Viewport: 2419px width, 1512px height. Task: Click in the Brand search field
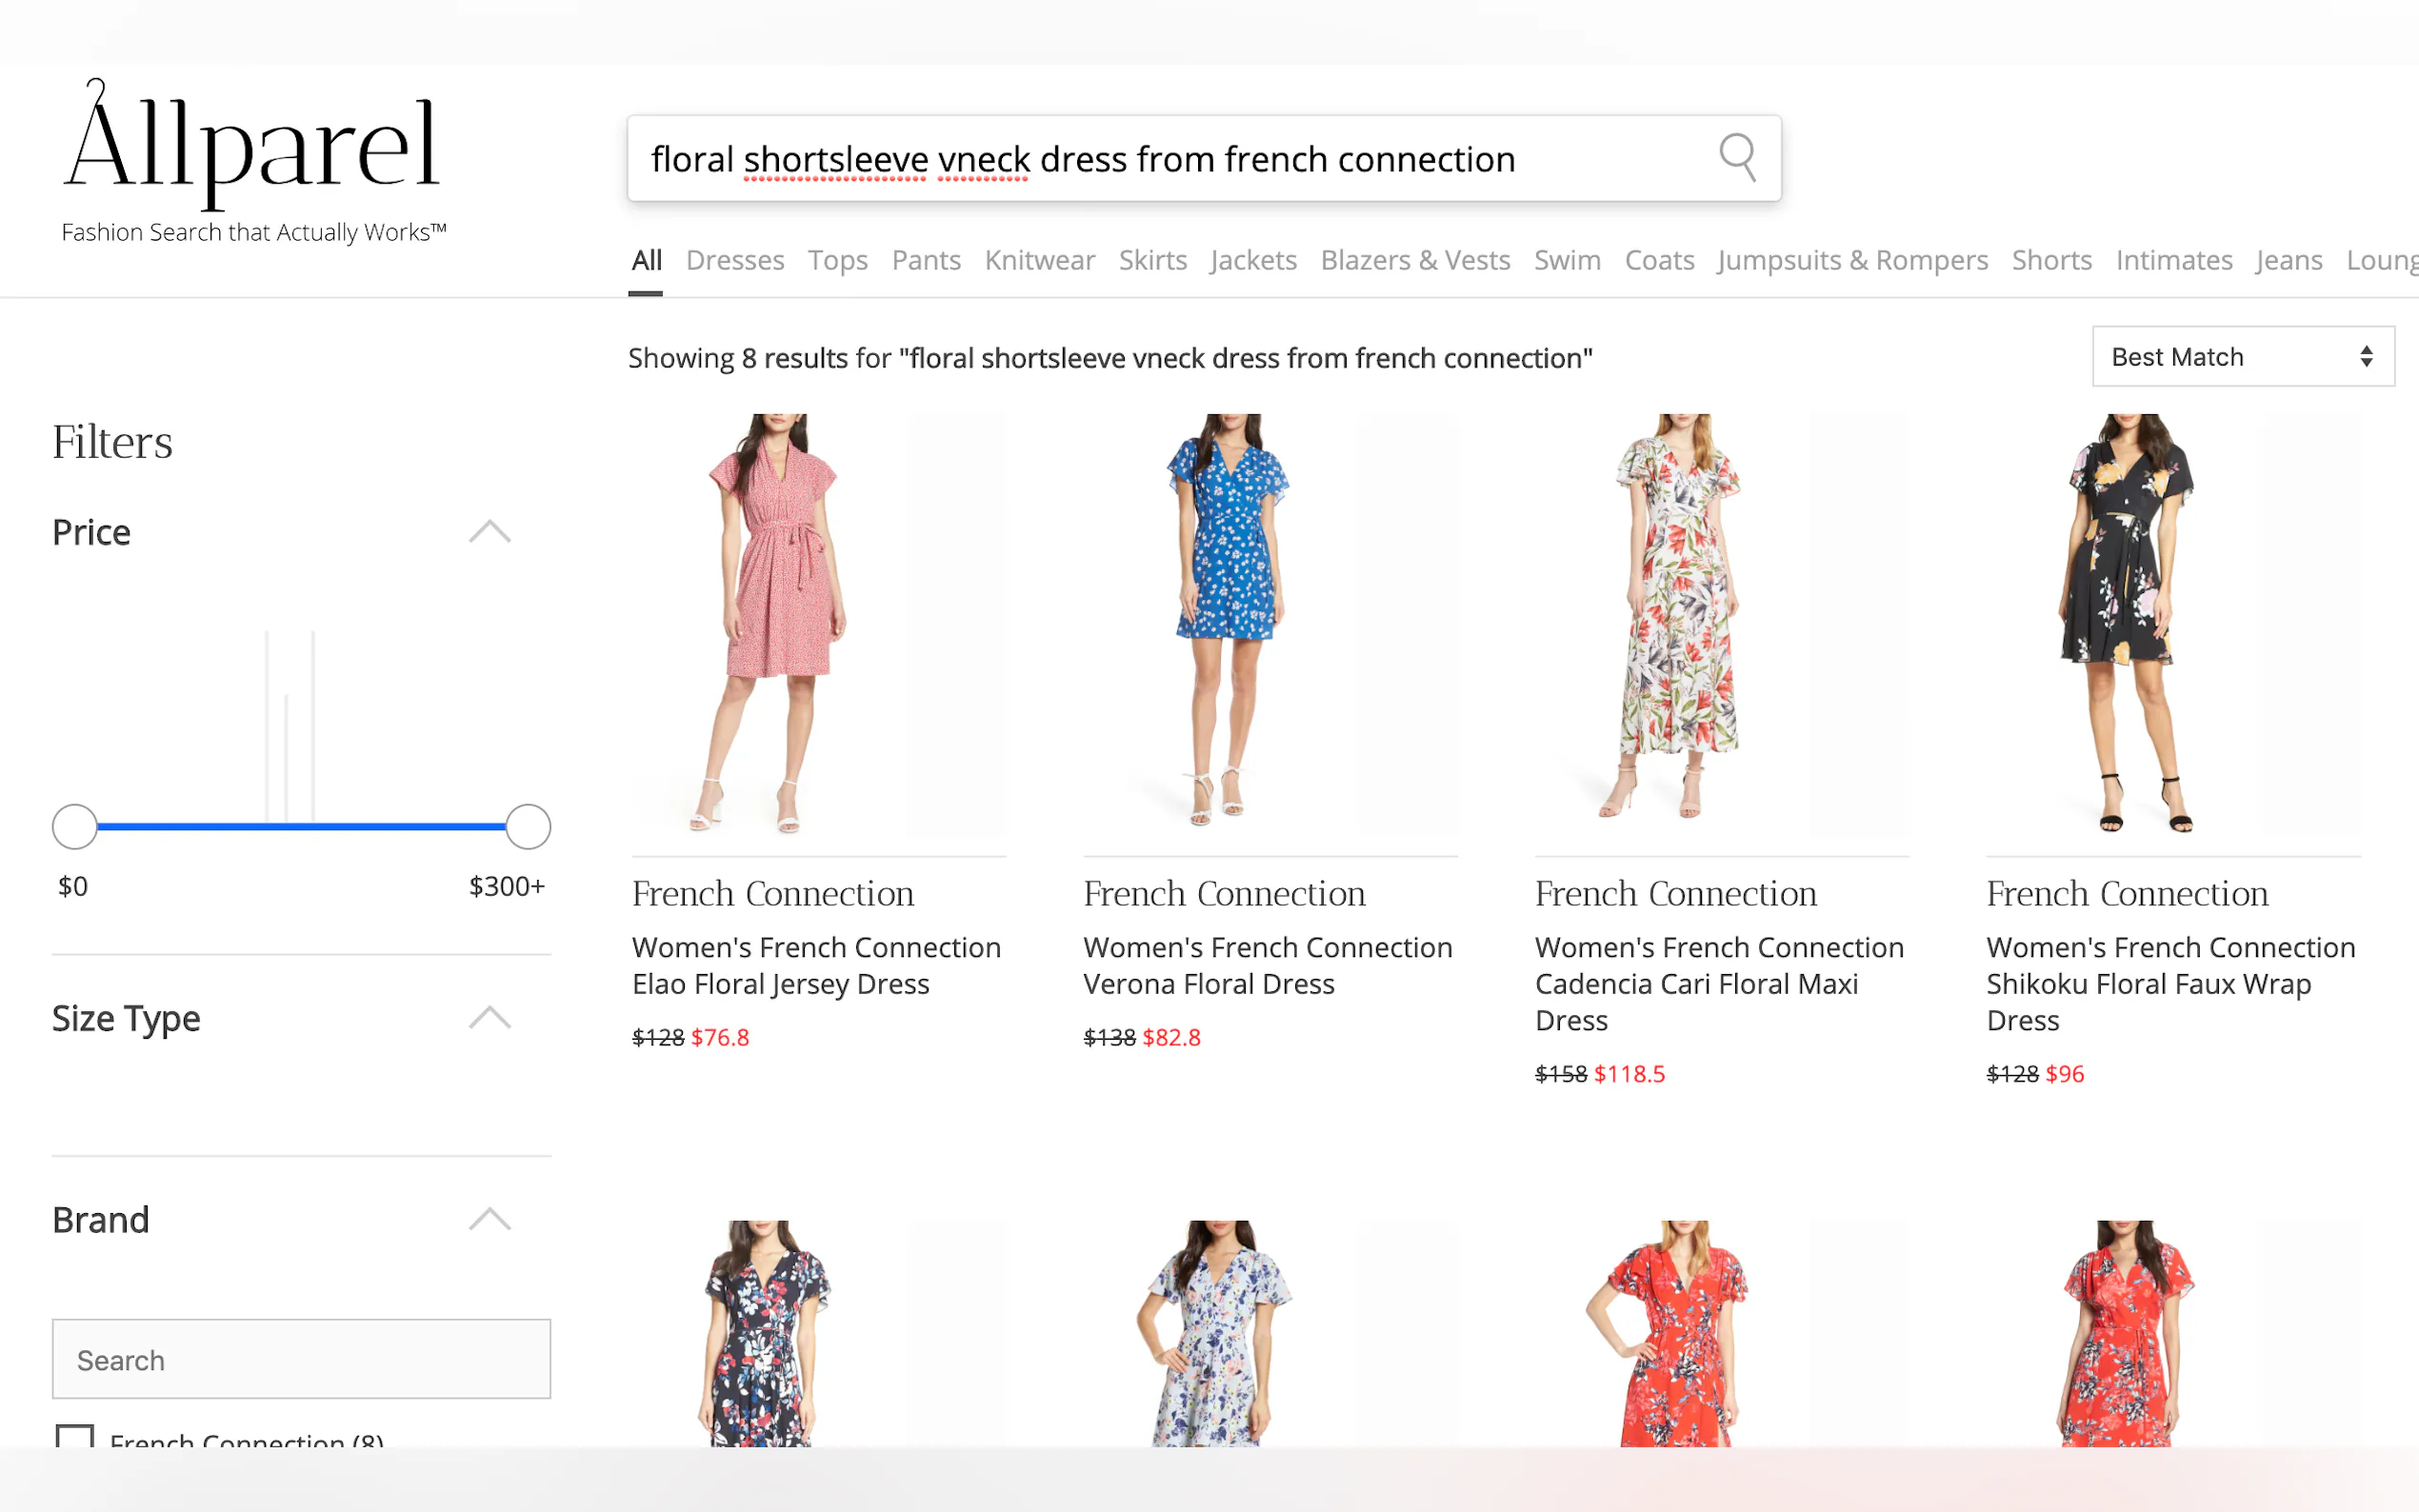tap(300, 1359)
